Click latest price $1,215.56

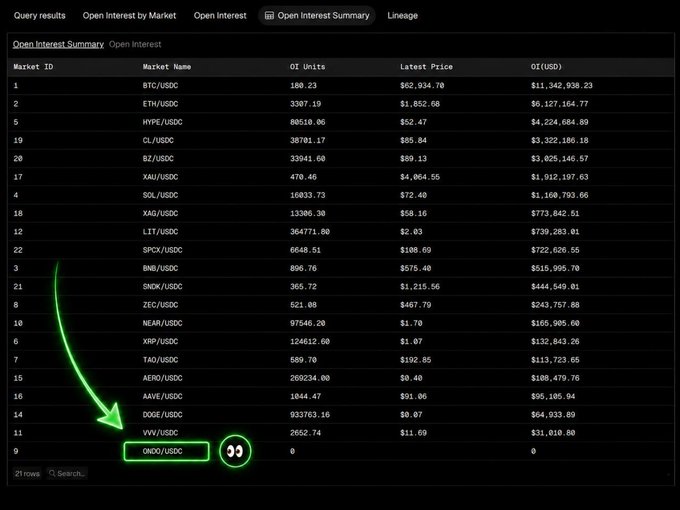(420, 287)
